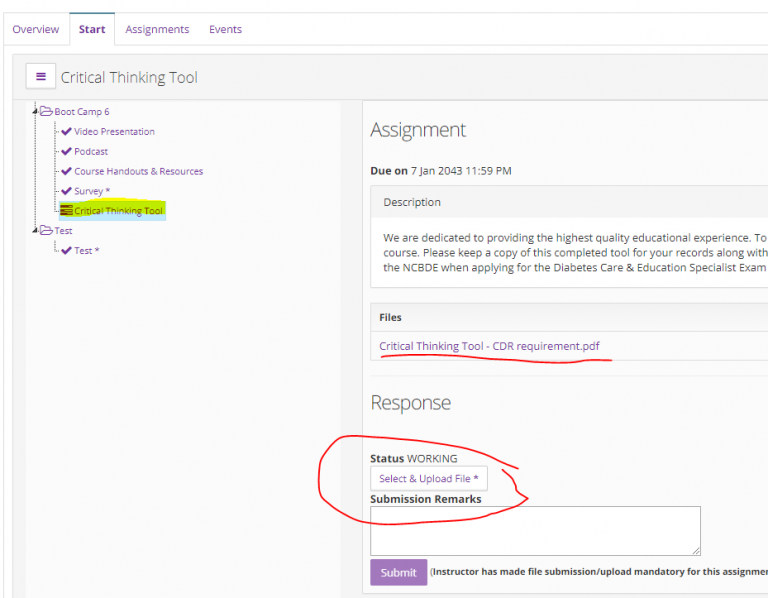Click the assignment icon beside Critical Thinking Tool
This screenshot has height=598, width=768.
pos(66,211)
